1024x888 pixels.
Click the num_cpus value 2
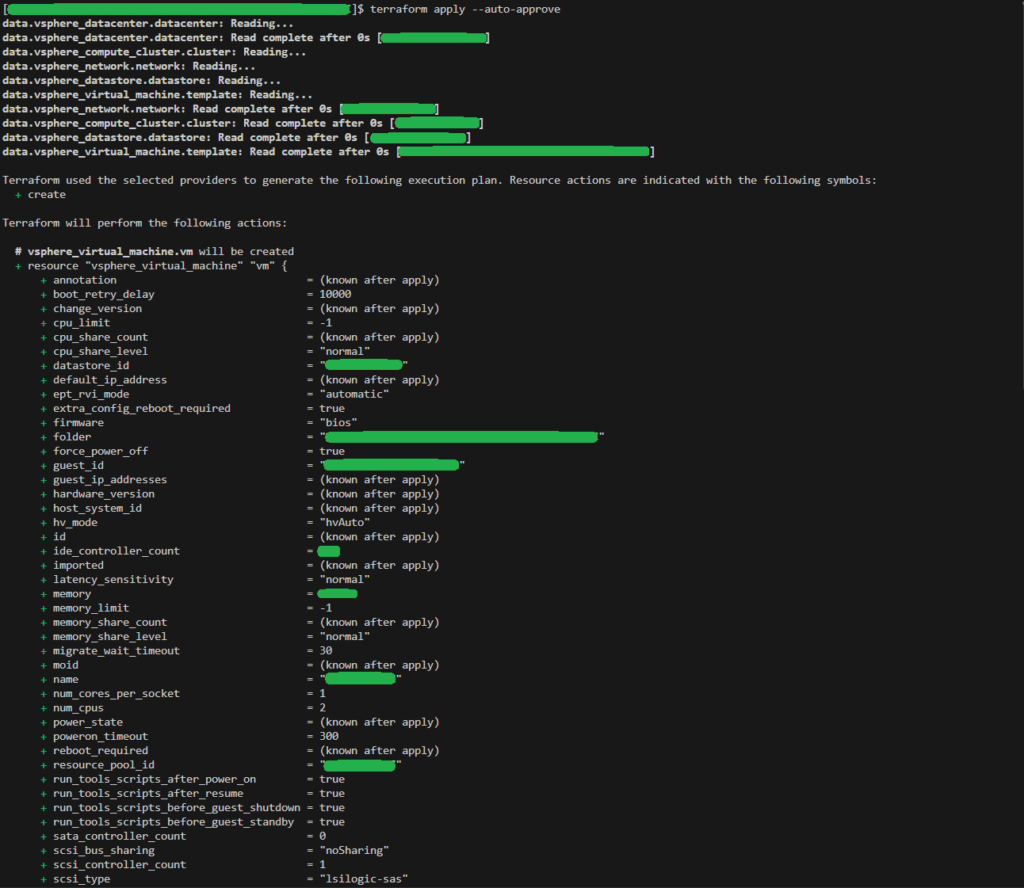click(x=327, y=707)
